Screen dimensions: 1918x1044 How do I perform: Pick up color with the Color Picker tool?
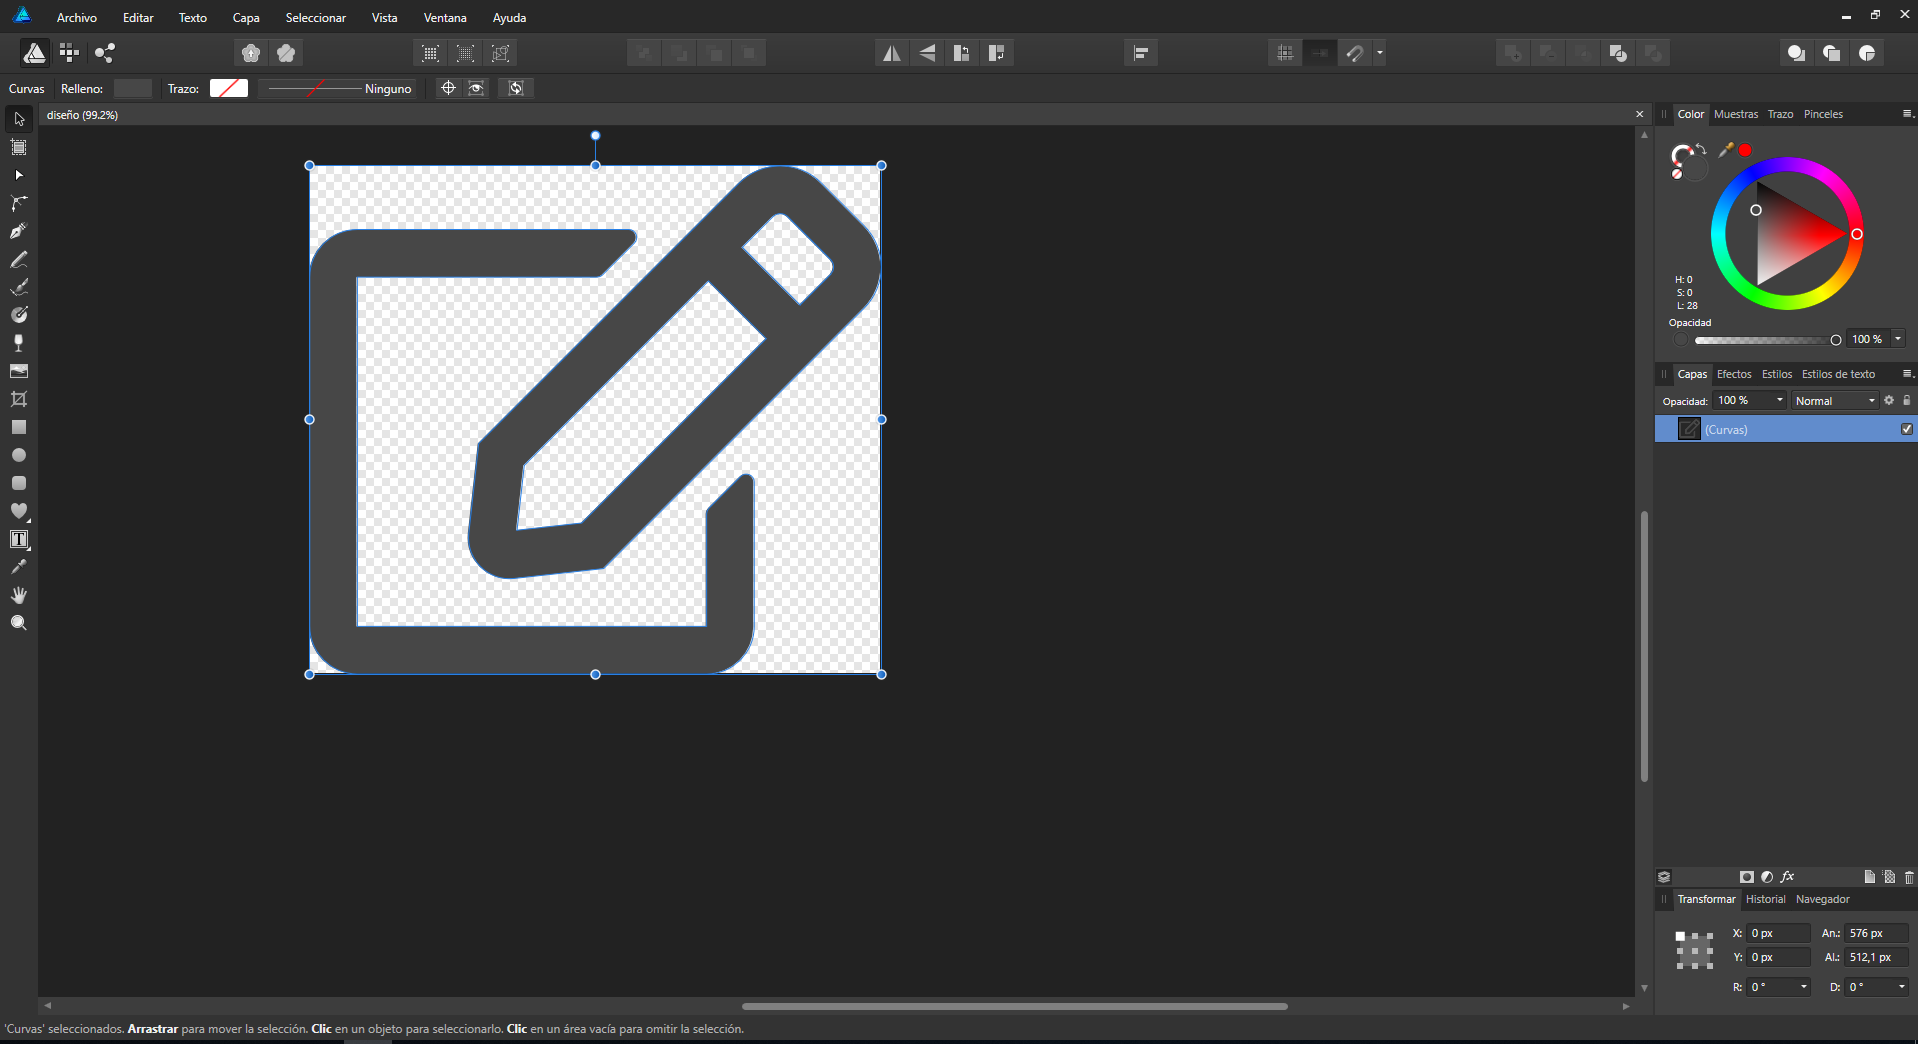pyautogui.click(x=18, y=567)
